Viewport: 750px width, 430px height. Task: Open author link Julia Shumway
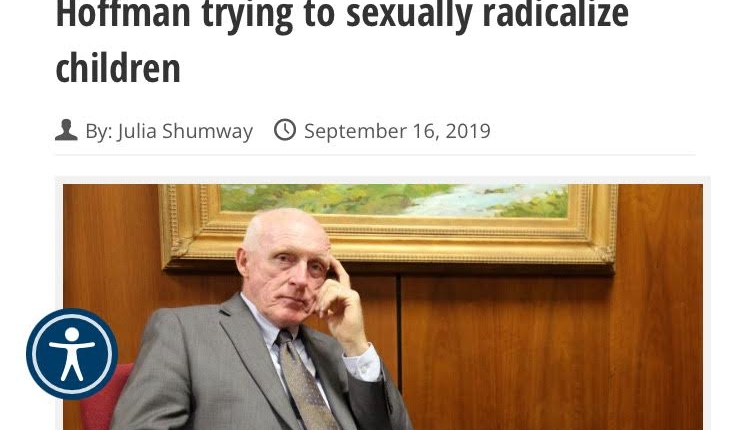[185, 131]
